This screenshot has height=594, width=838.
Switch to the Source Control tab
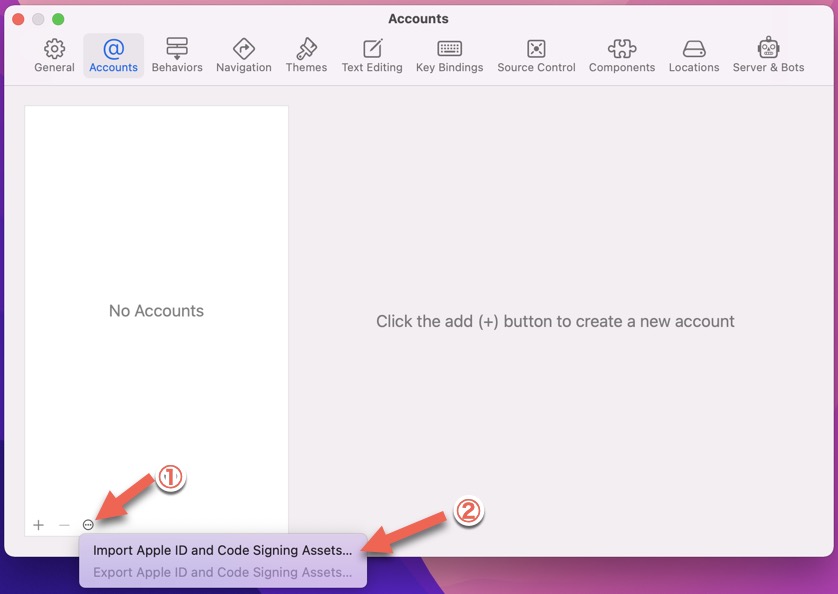click(x=536, y=56)
